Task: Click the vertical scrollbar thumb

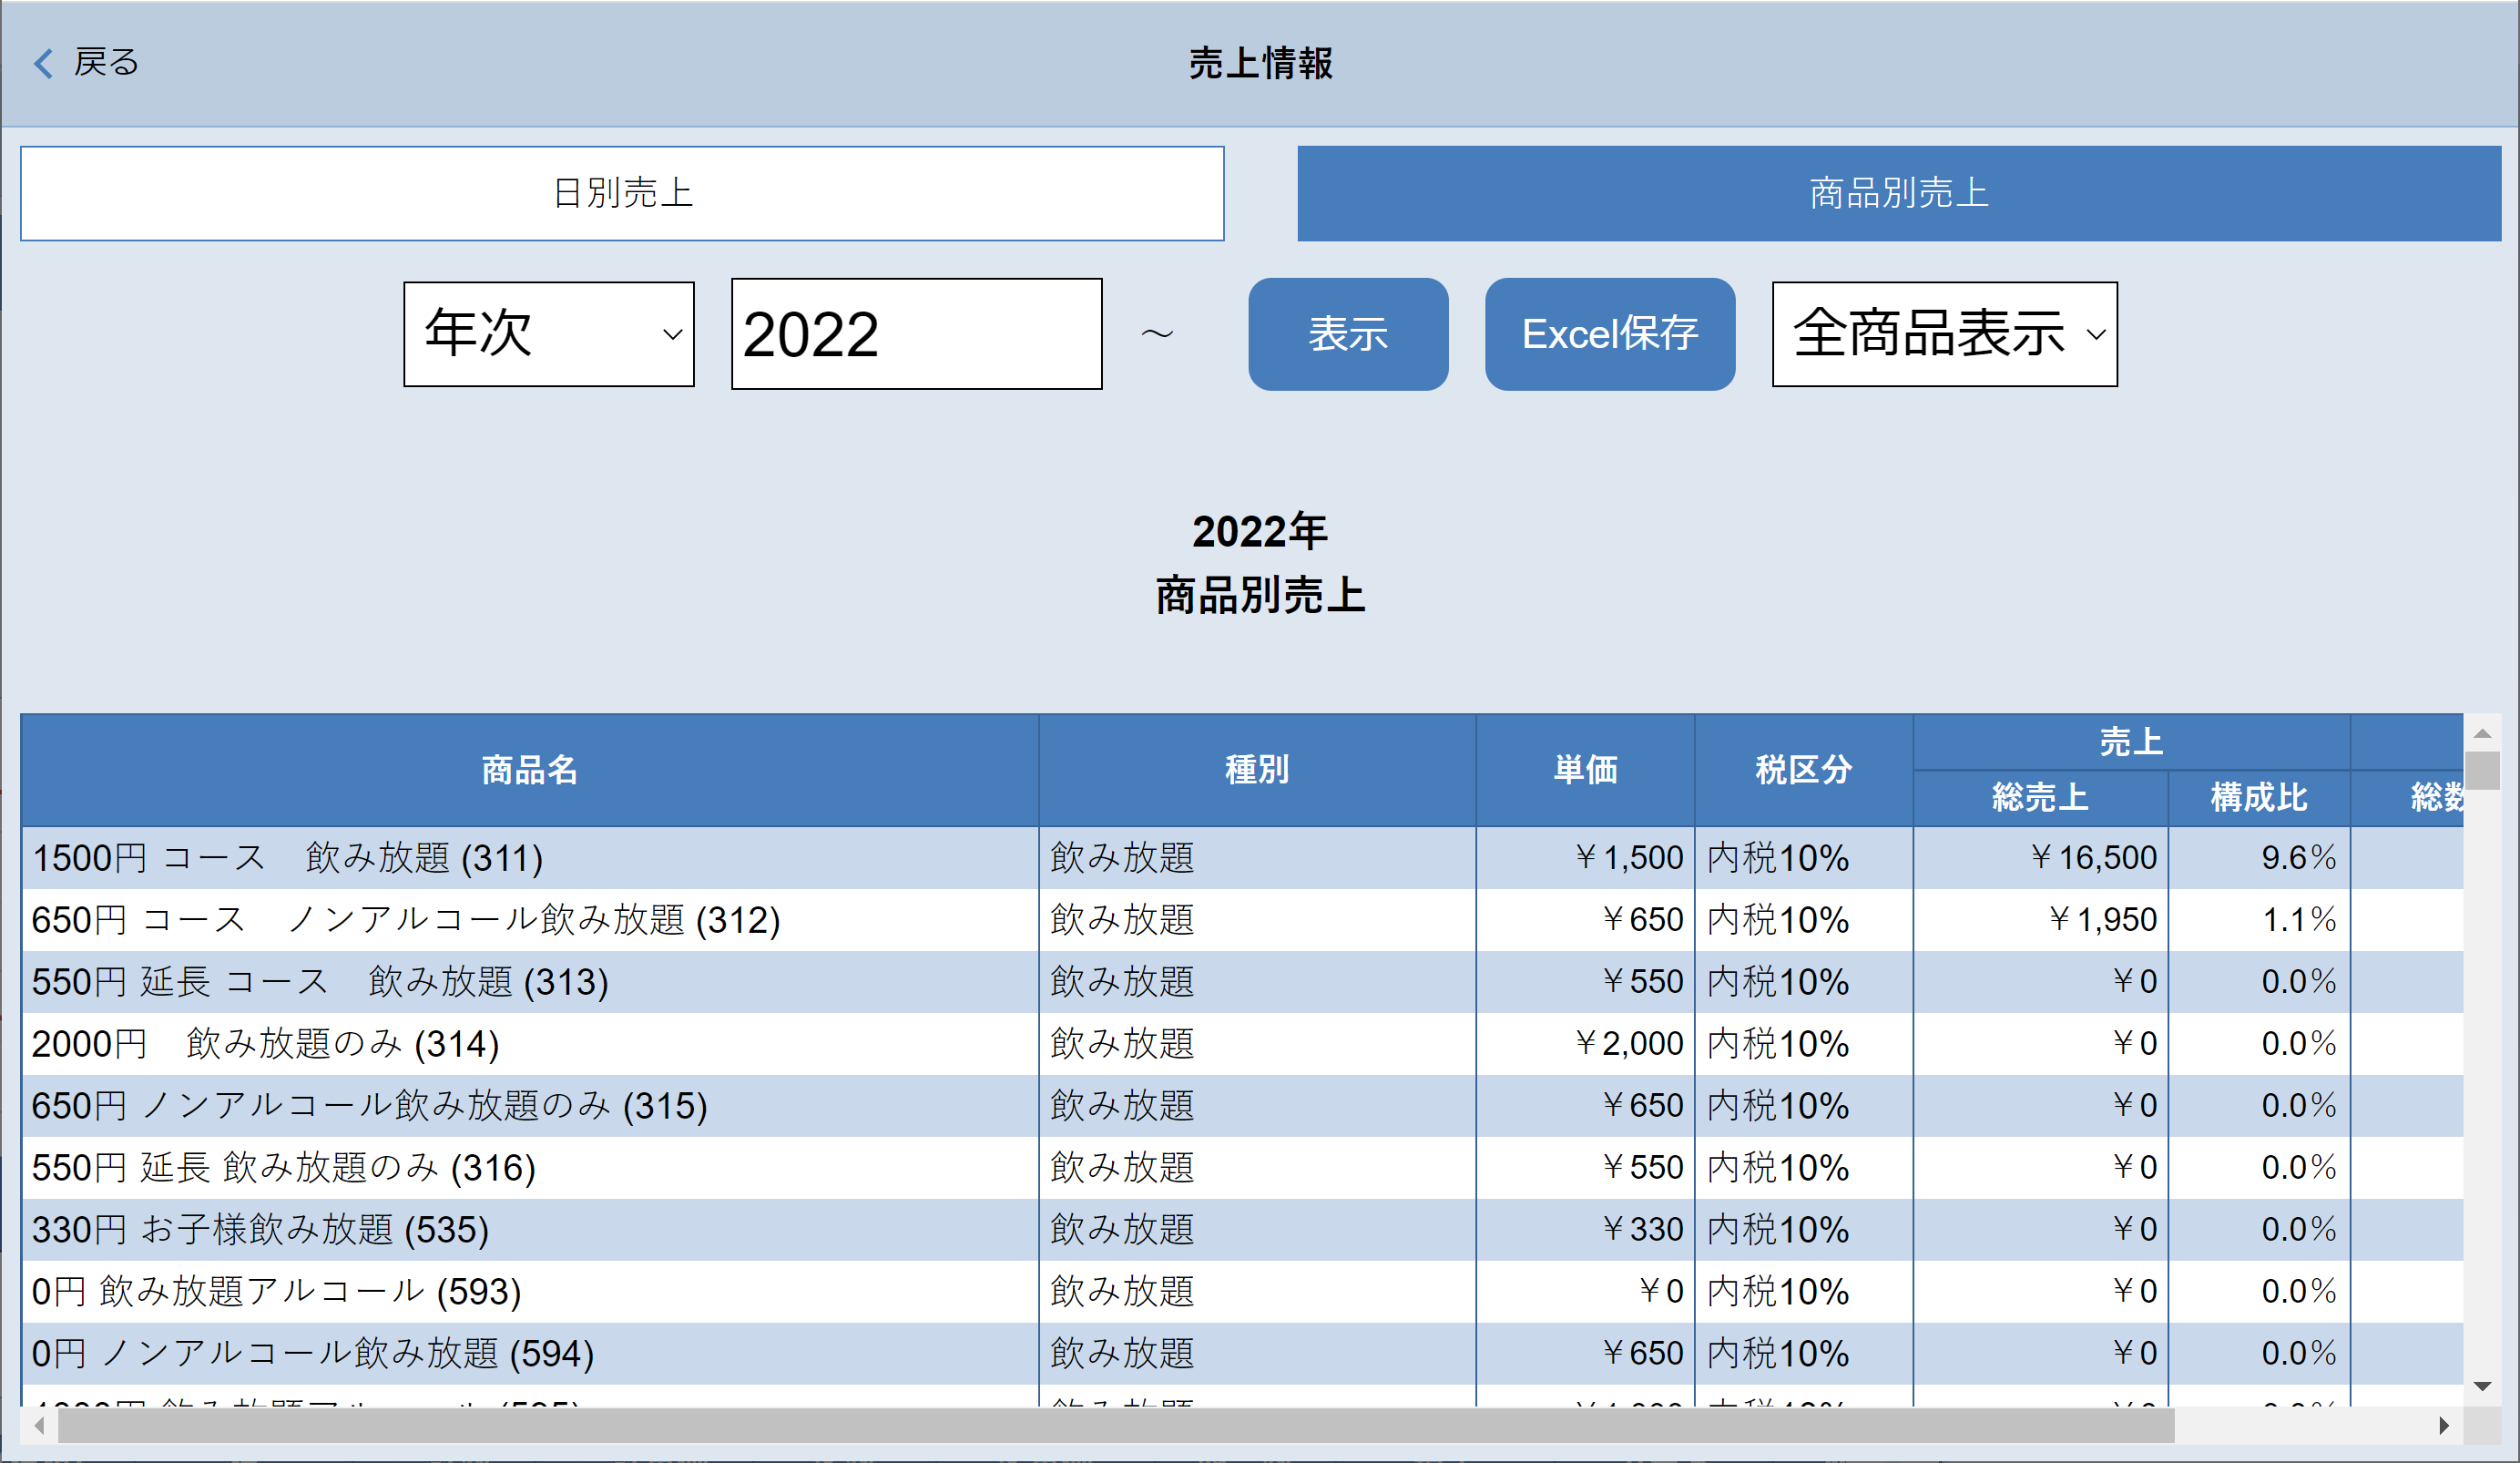Action: (2481, 771)
